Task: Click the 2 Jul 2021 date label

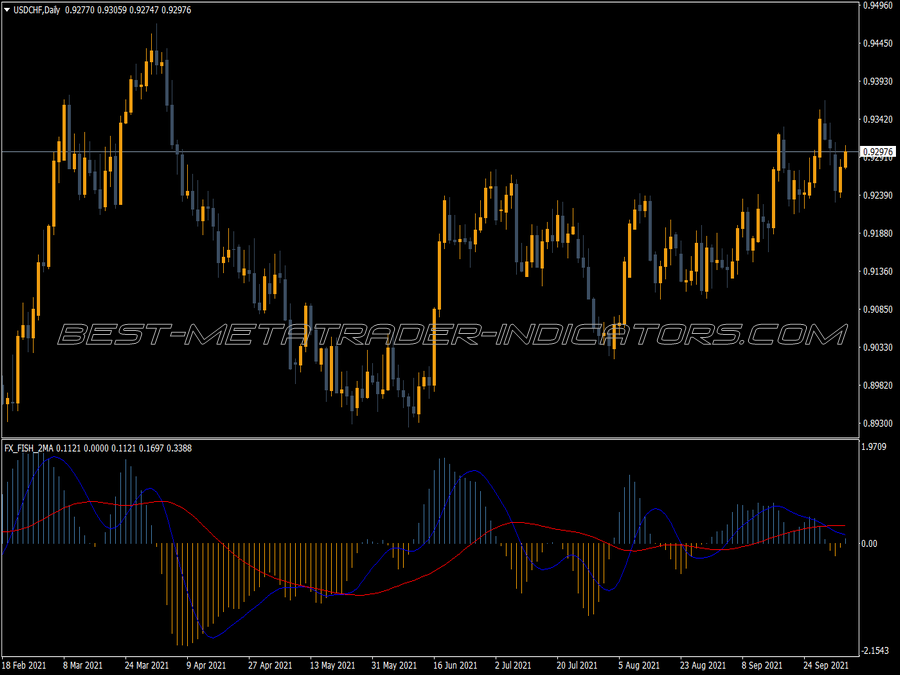Action: pyautogui.click(x=513, y=666)
